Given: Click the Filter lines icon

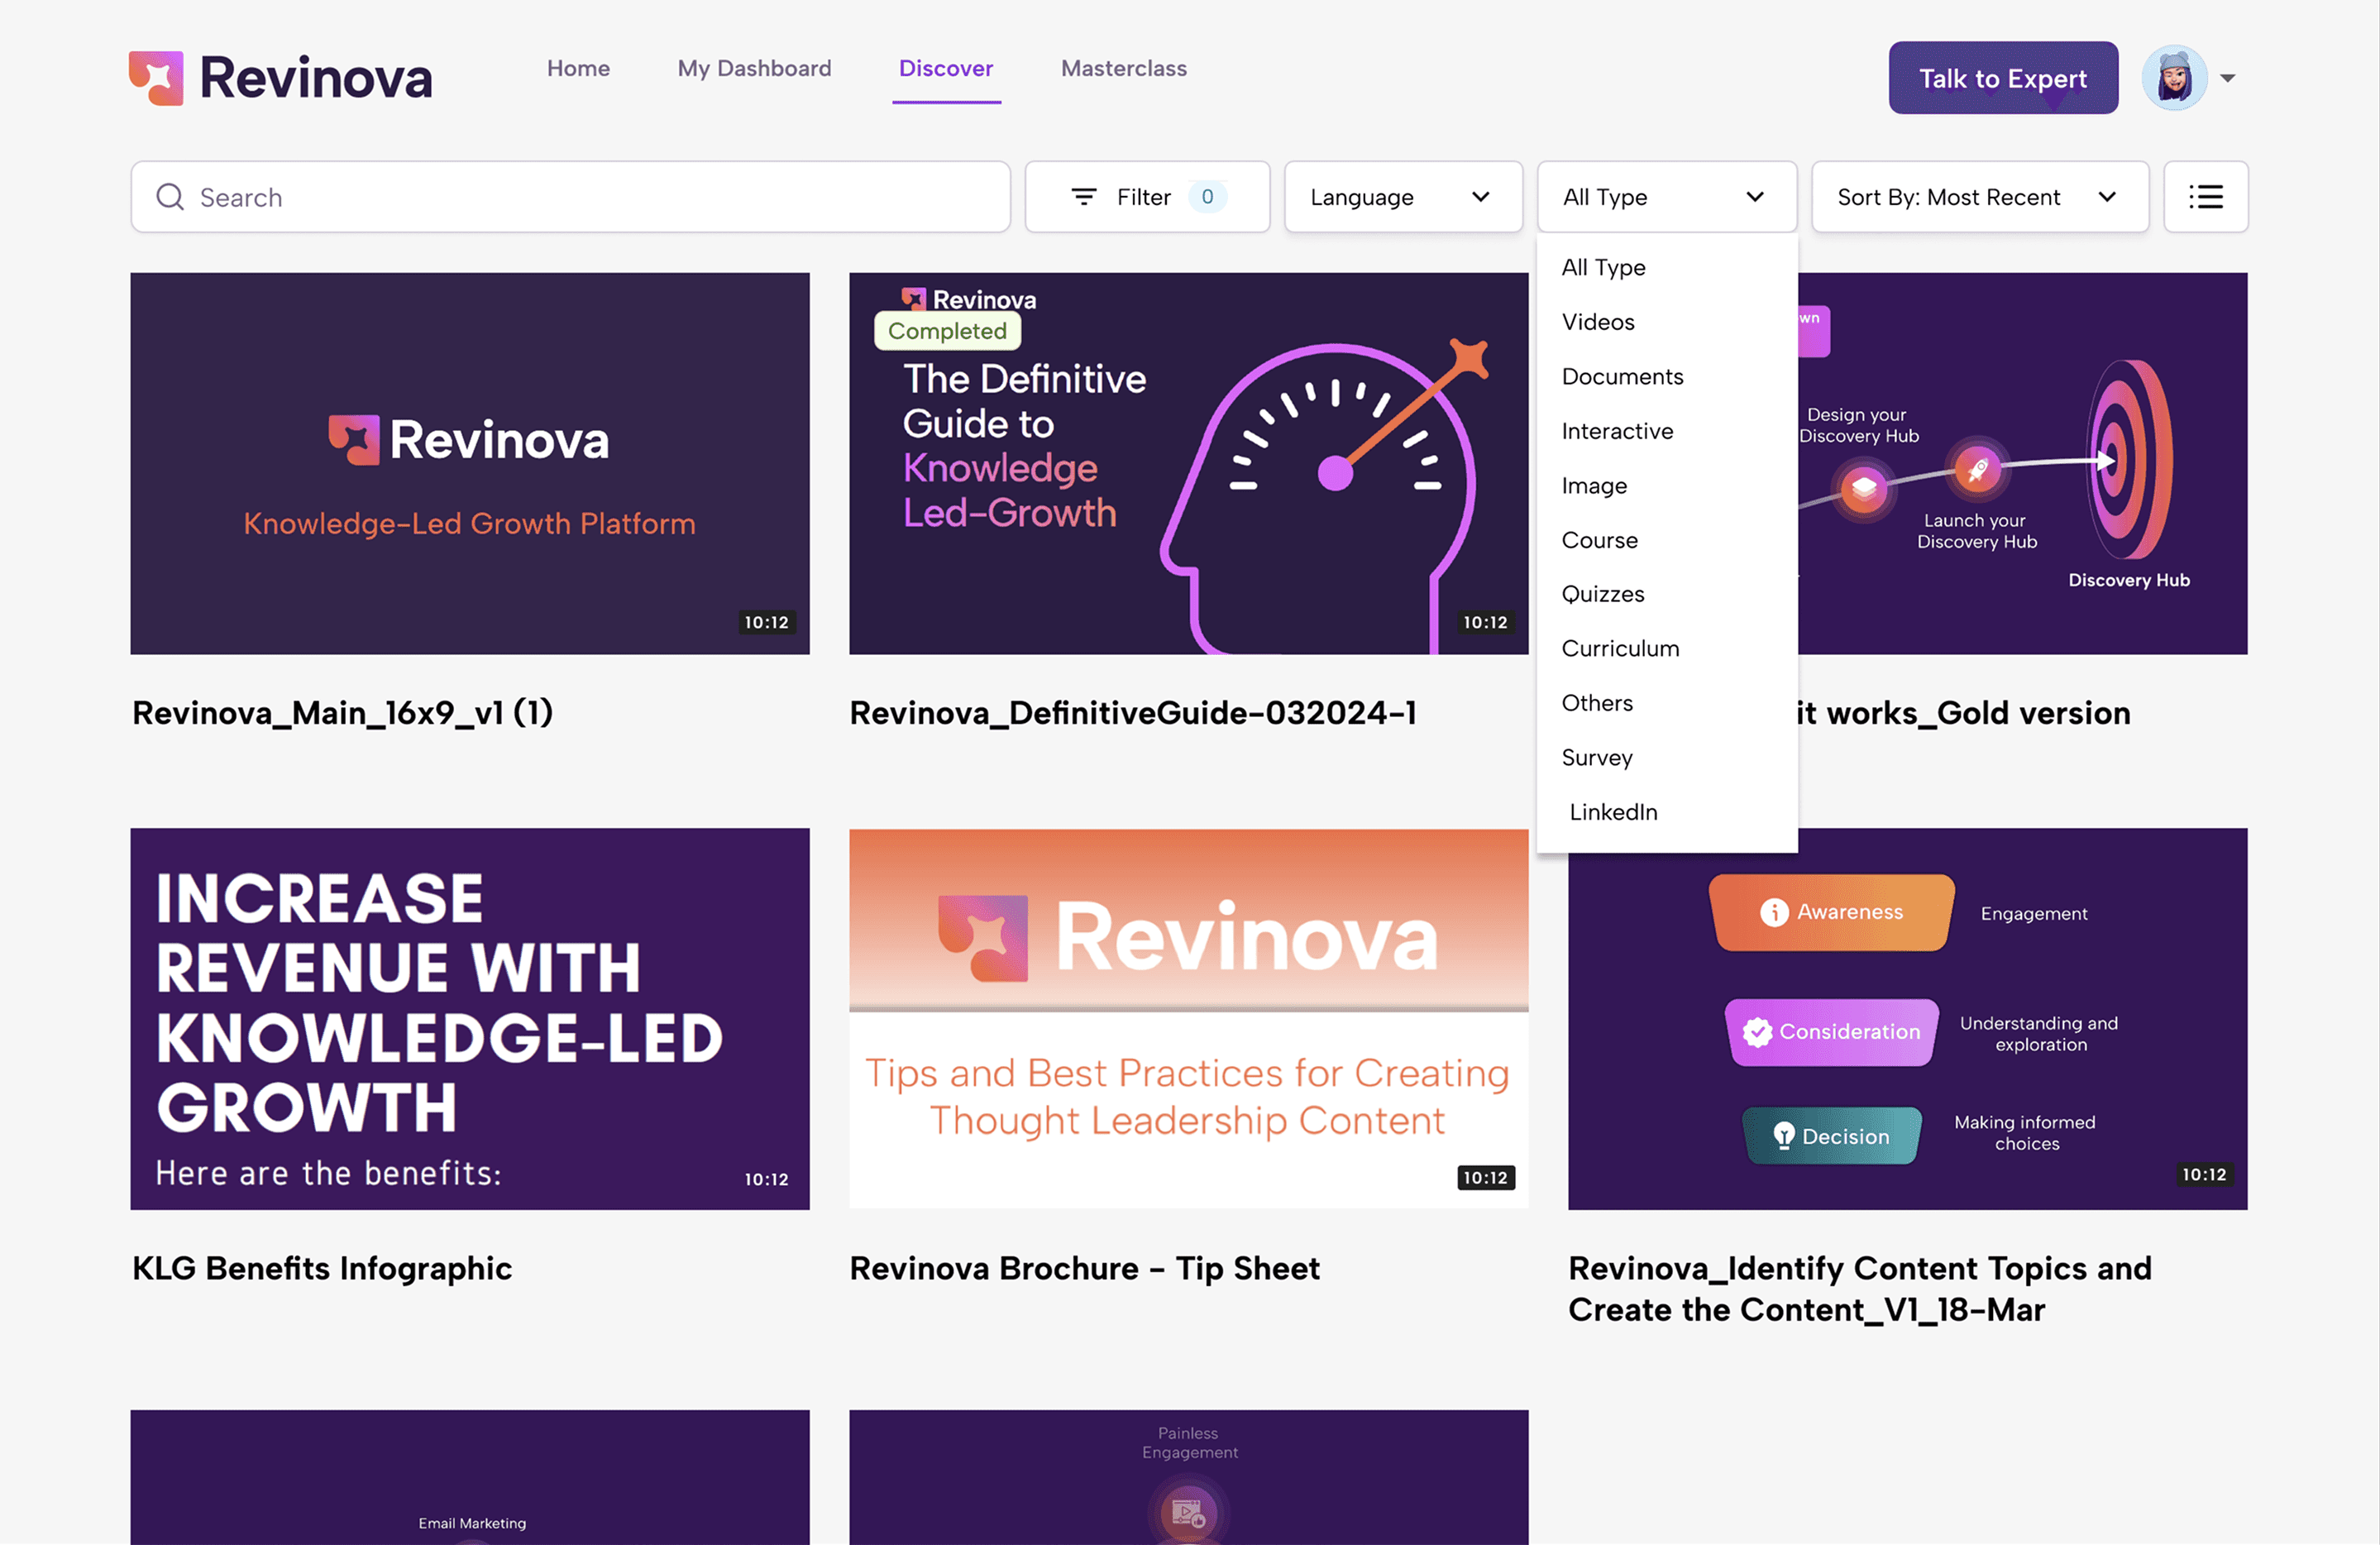Looking at the screenshot, I should click(1083, 197).
